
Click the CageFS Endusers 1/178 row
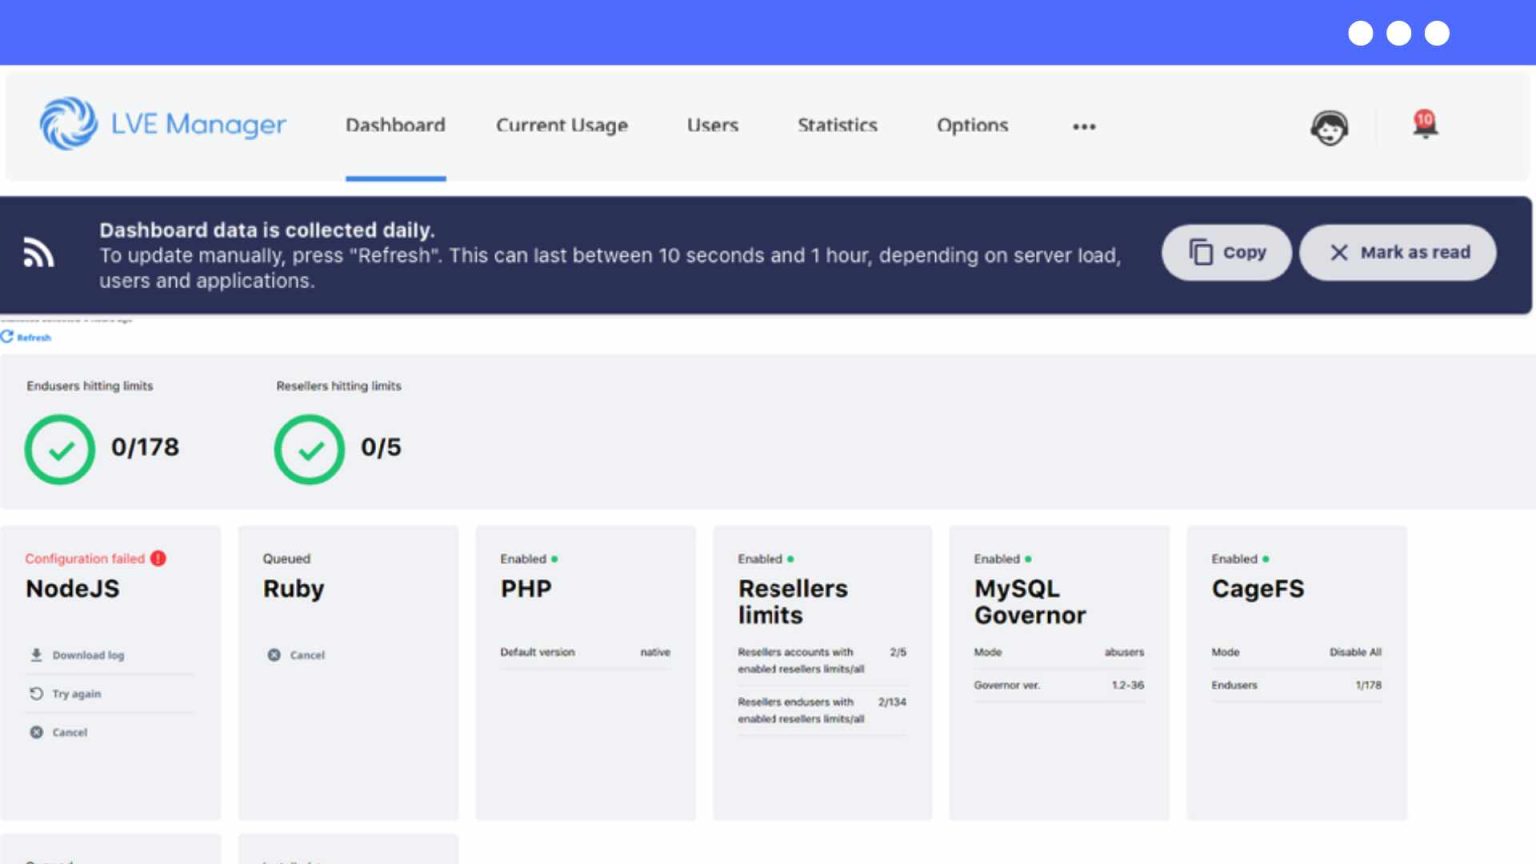1296,685
